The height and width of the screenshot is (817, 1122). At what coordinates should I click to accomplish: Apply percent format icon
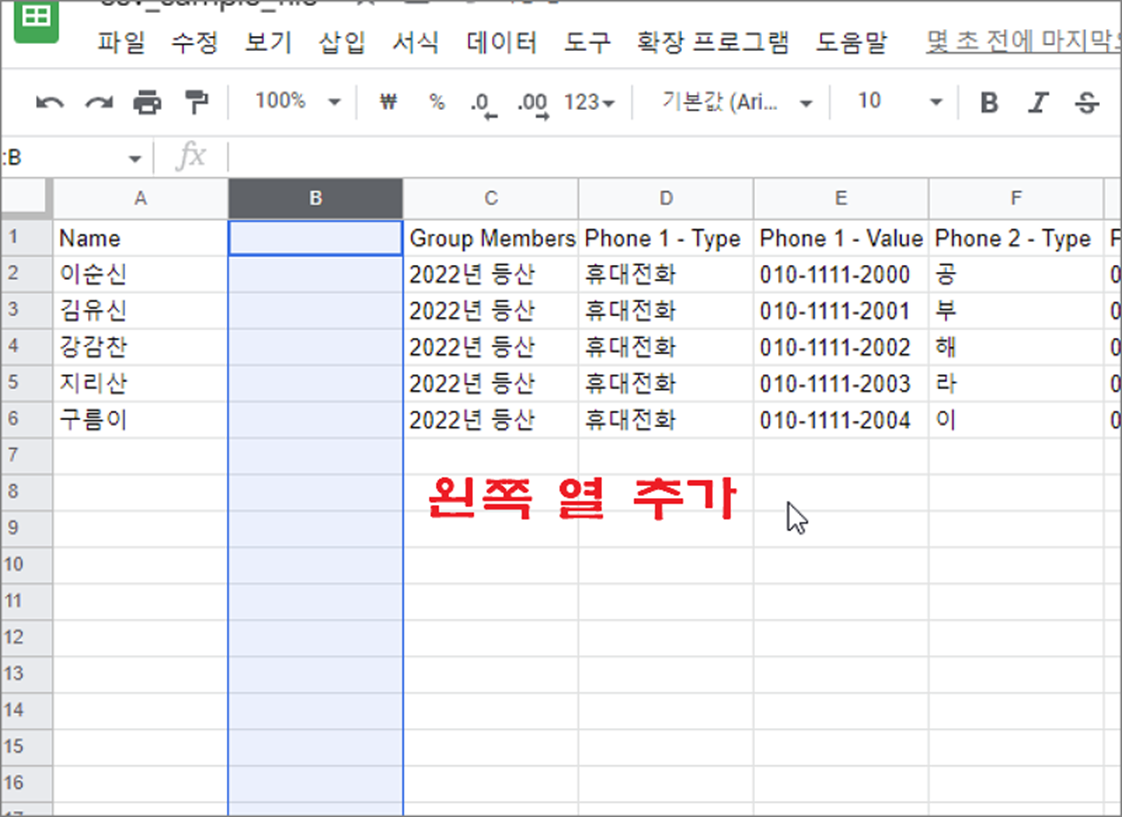click(436, 102)
